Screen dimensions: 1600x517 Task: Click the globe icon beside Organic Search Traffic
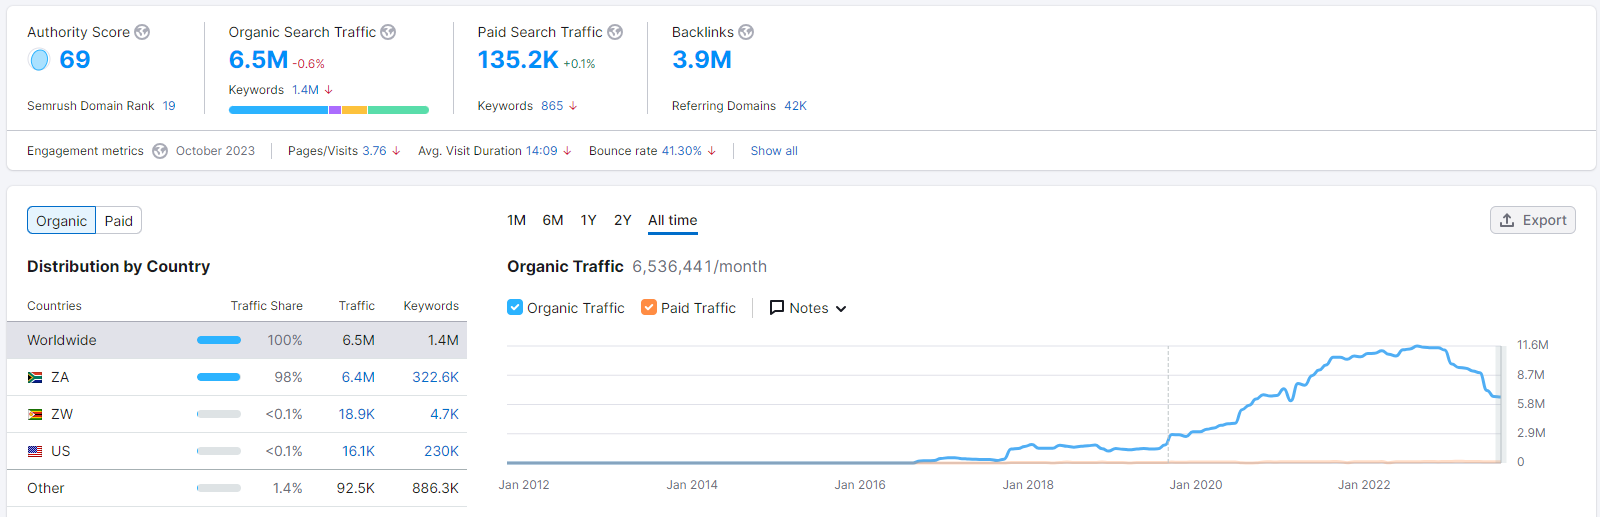(388, 32)
